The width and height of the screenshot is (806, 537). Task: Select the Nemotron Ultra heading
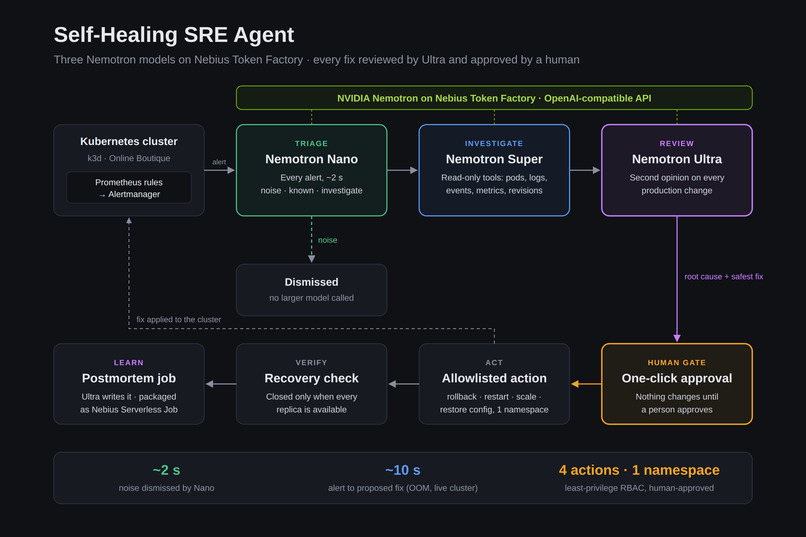pos(676,159)
